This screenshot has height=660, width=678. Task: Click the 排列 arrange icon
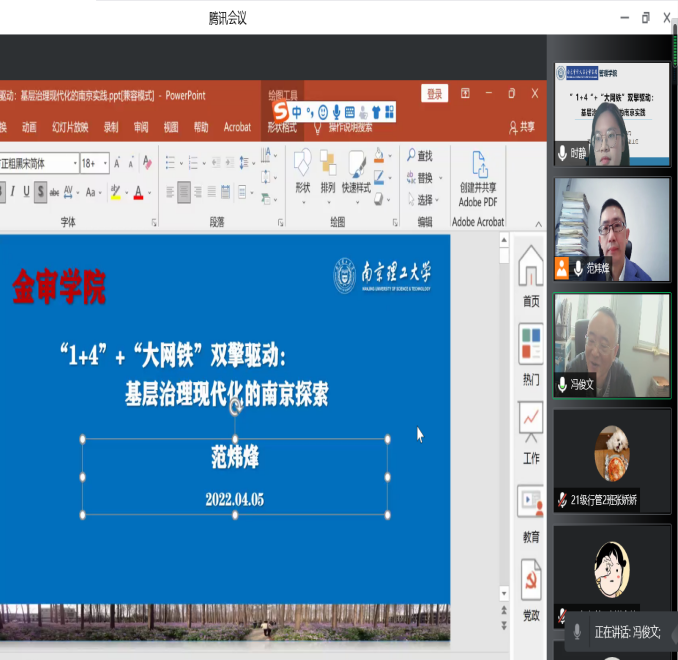328,170
